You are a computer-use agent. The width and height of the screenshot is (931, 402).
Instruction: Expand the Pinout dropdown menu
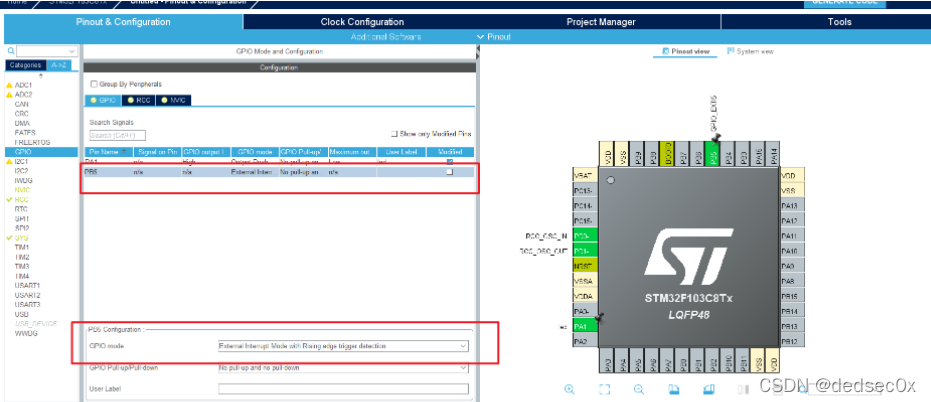coord(493,37)
